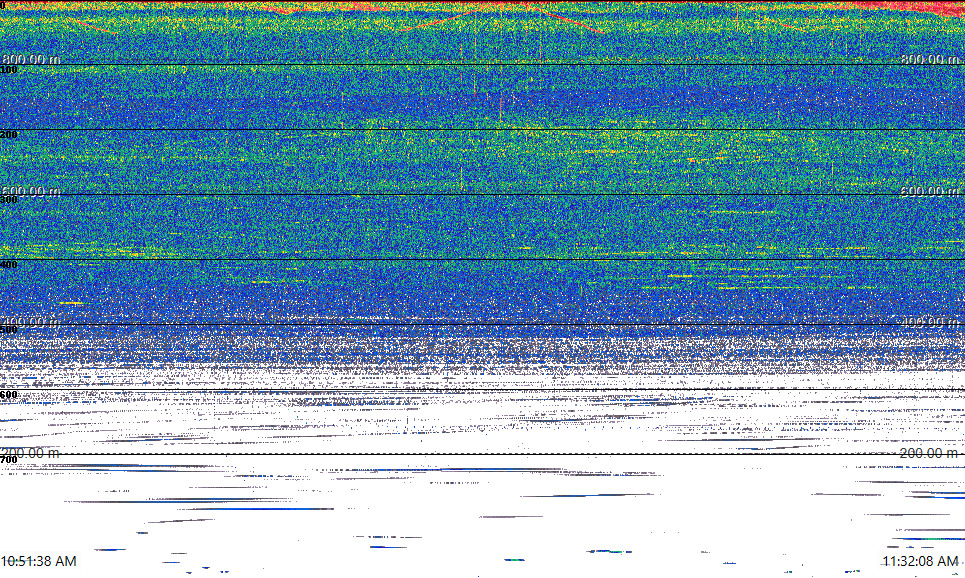
Task: Click the right-edge 600.00 m range label
Action: [x=929, y=191]
